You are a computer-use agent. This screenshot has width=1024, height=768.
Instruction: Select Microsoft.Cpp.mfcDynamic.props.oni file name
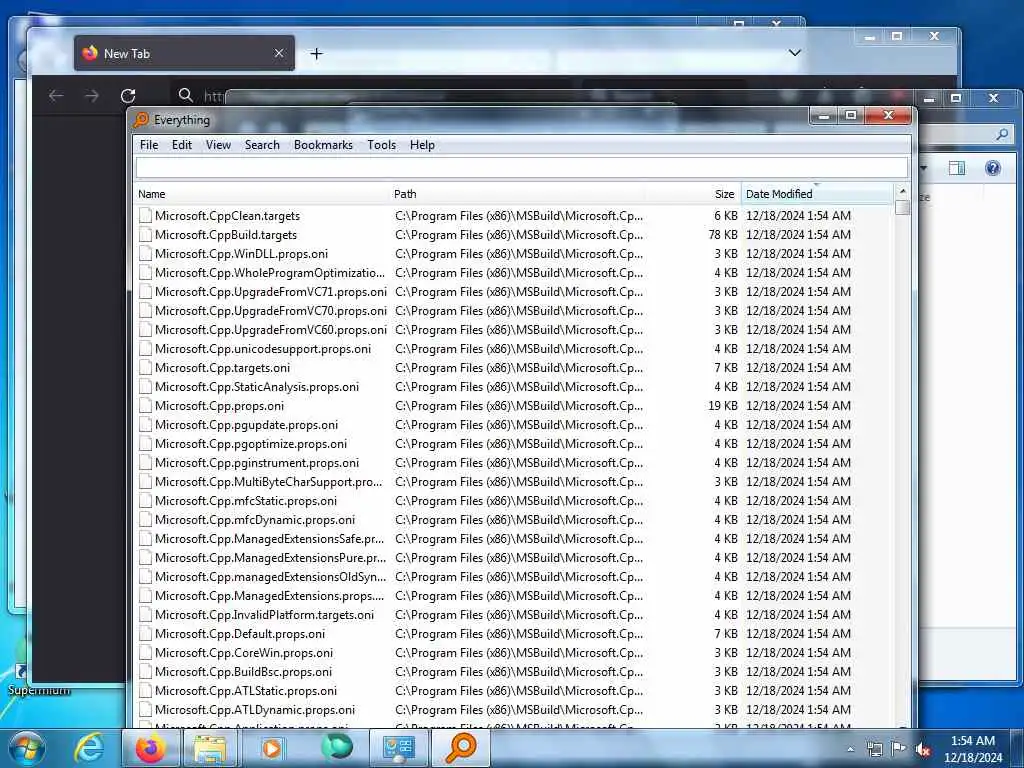(x=255, y=520)
